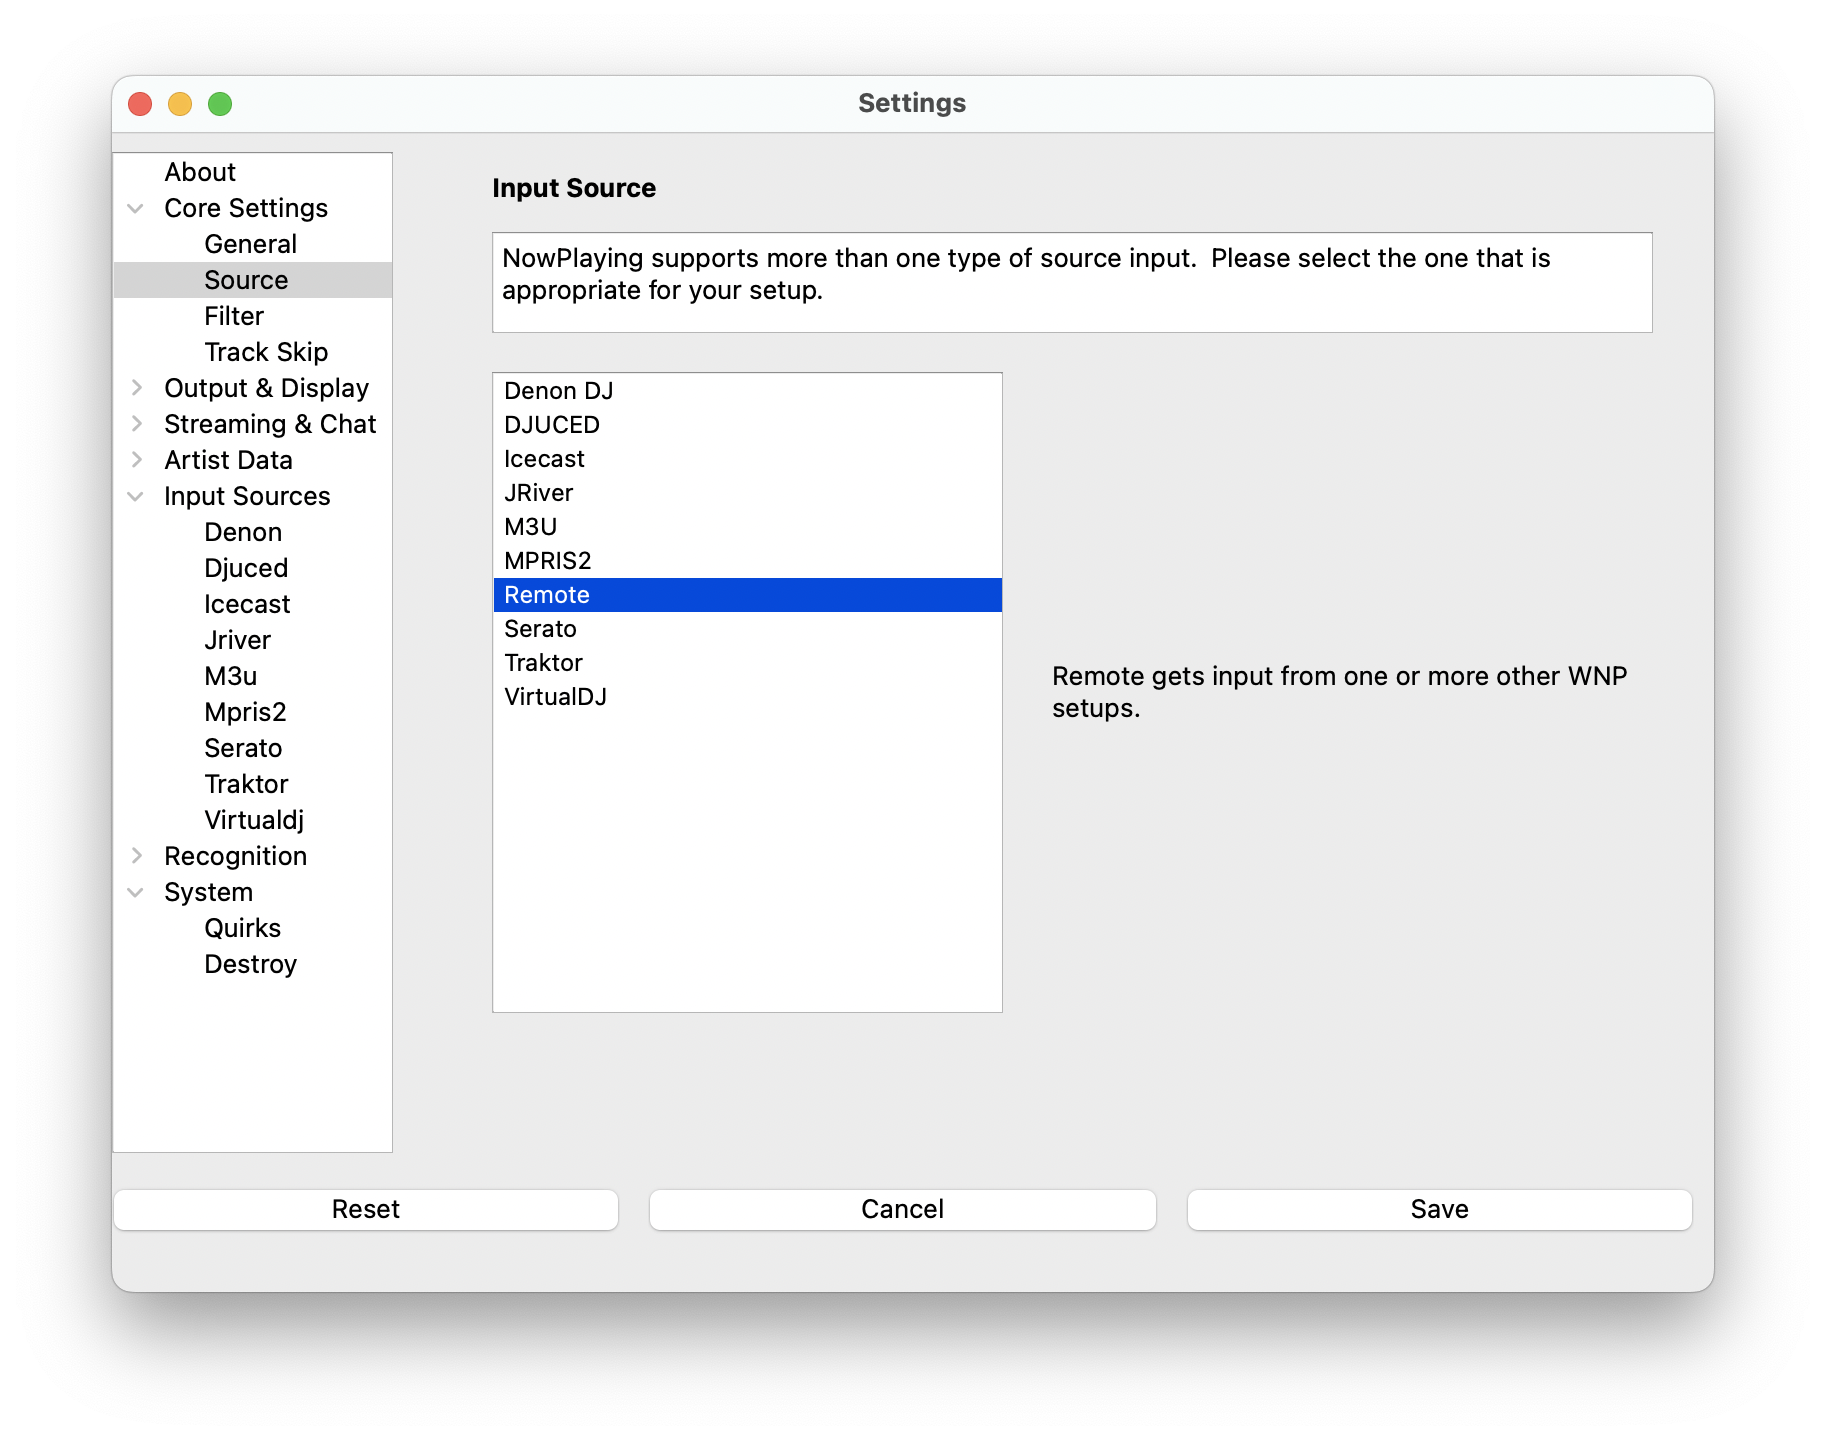The width and height of the screenshot is (1826, 1440).
Task: Expand the Recognition section
Action: pyautogui.click(x=136, y=856)
